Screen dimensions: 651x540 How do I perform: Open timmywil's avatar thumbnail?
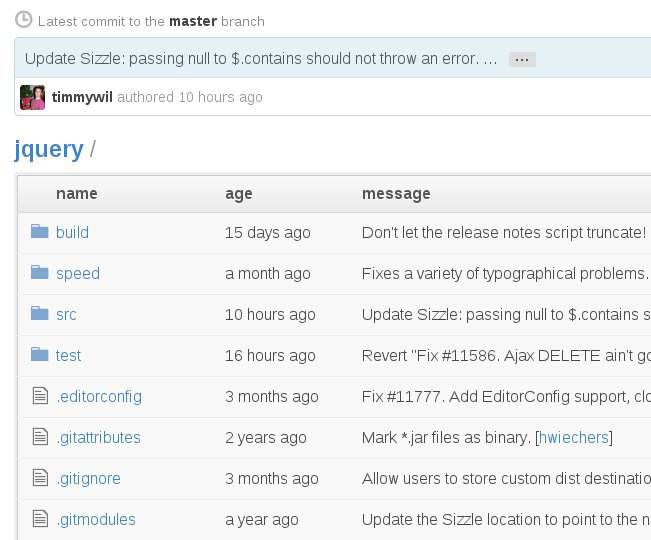(x=32, y=98)
